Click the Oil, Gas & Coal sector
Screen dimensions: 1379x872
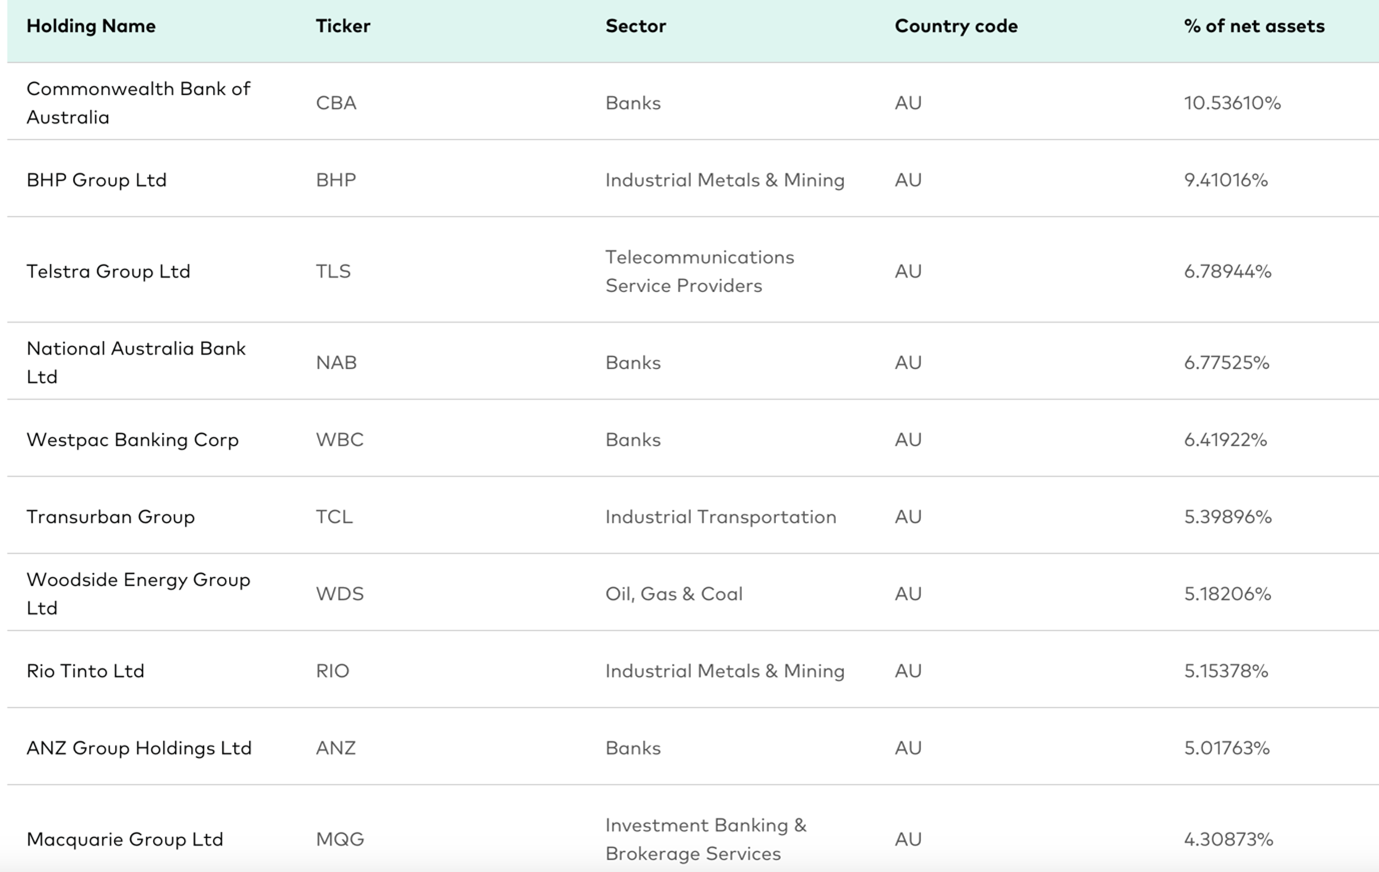pos(674,593)
